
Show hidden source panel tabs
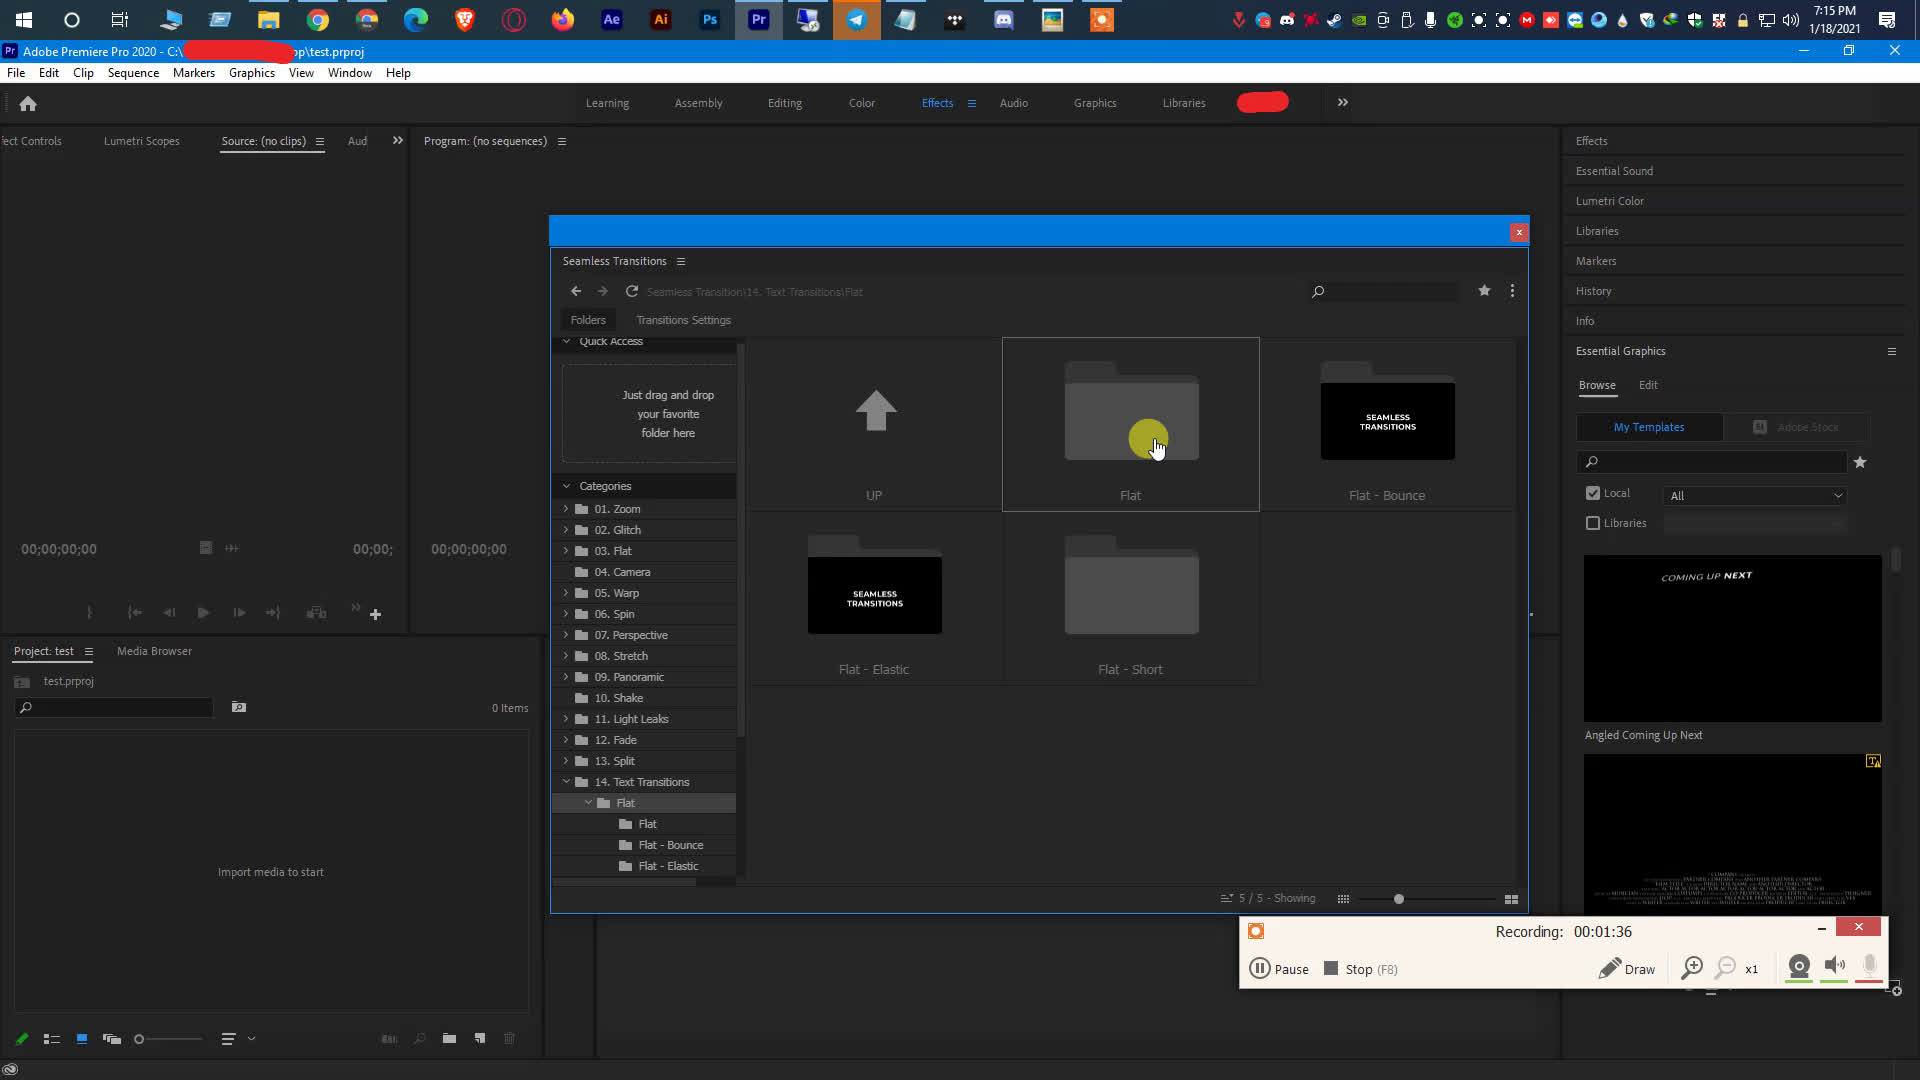tap(397, 141)
